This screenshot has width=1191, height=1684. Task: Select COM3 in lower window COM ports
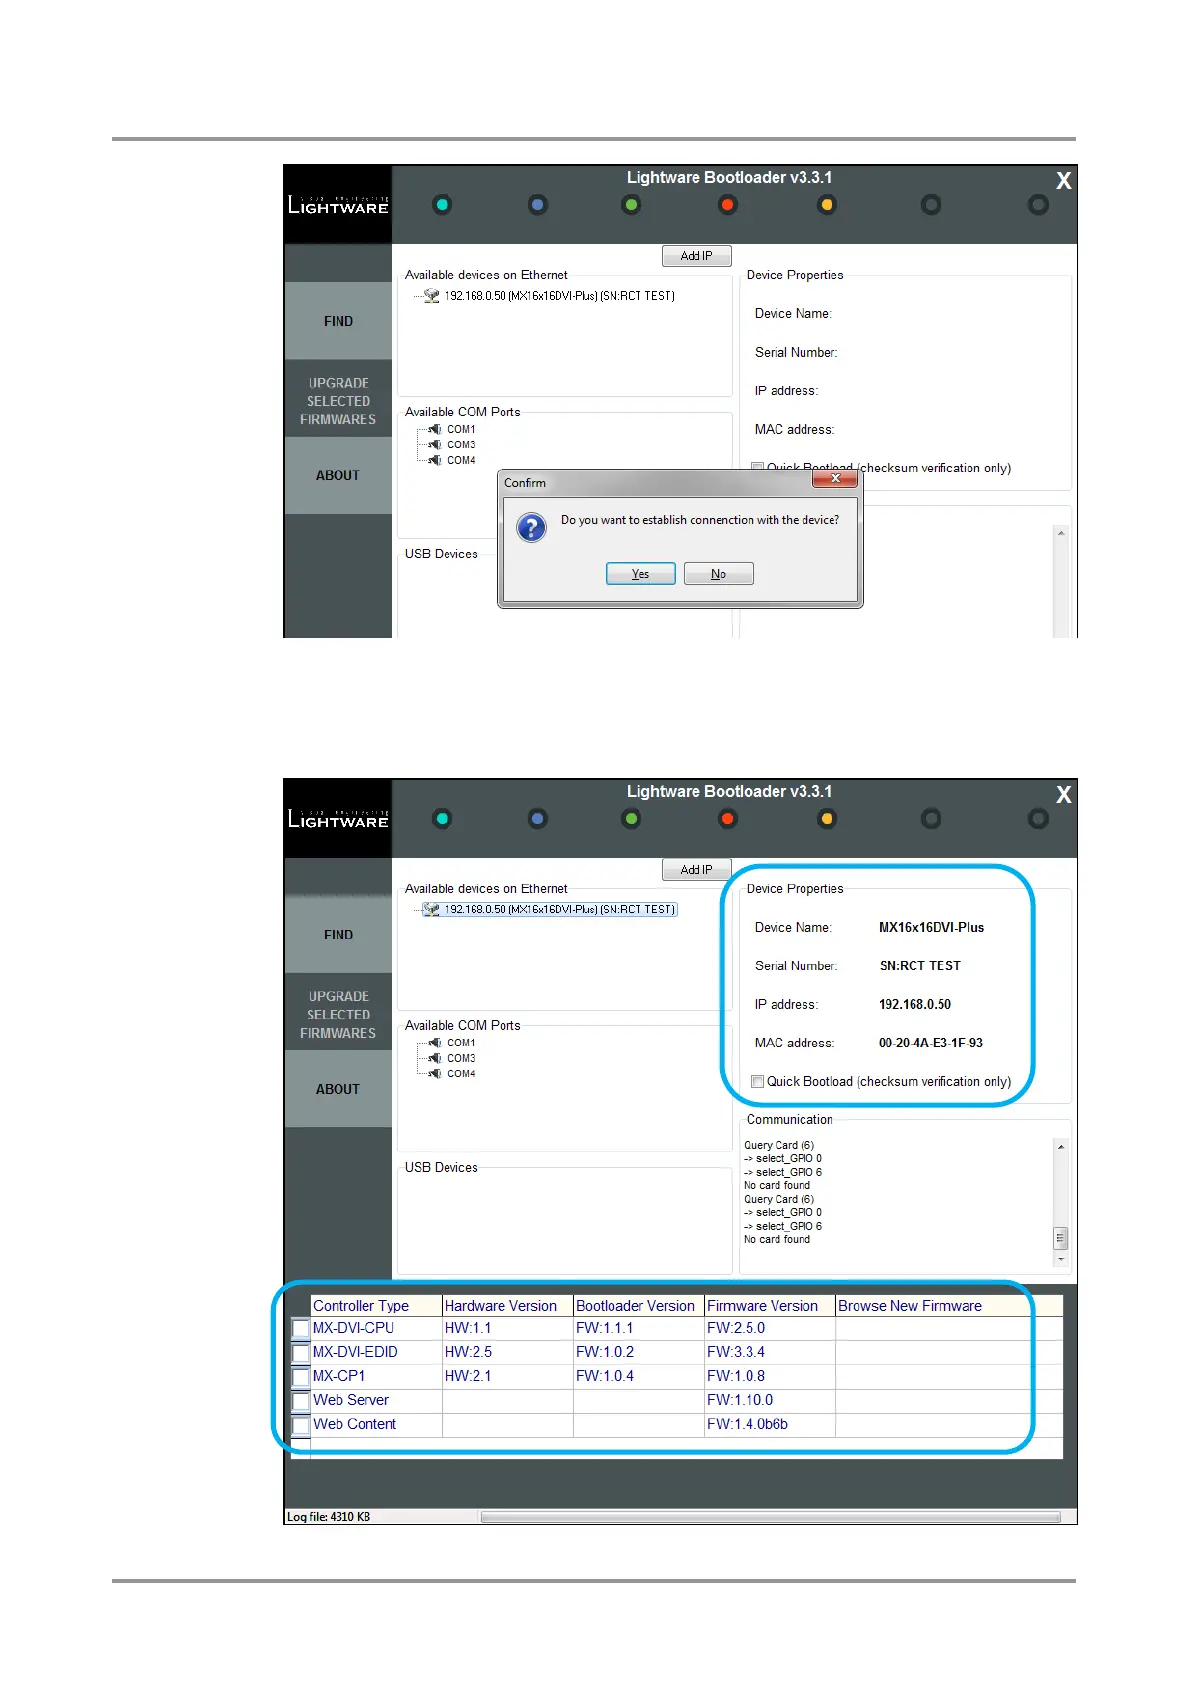point(461,1058)
